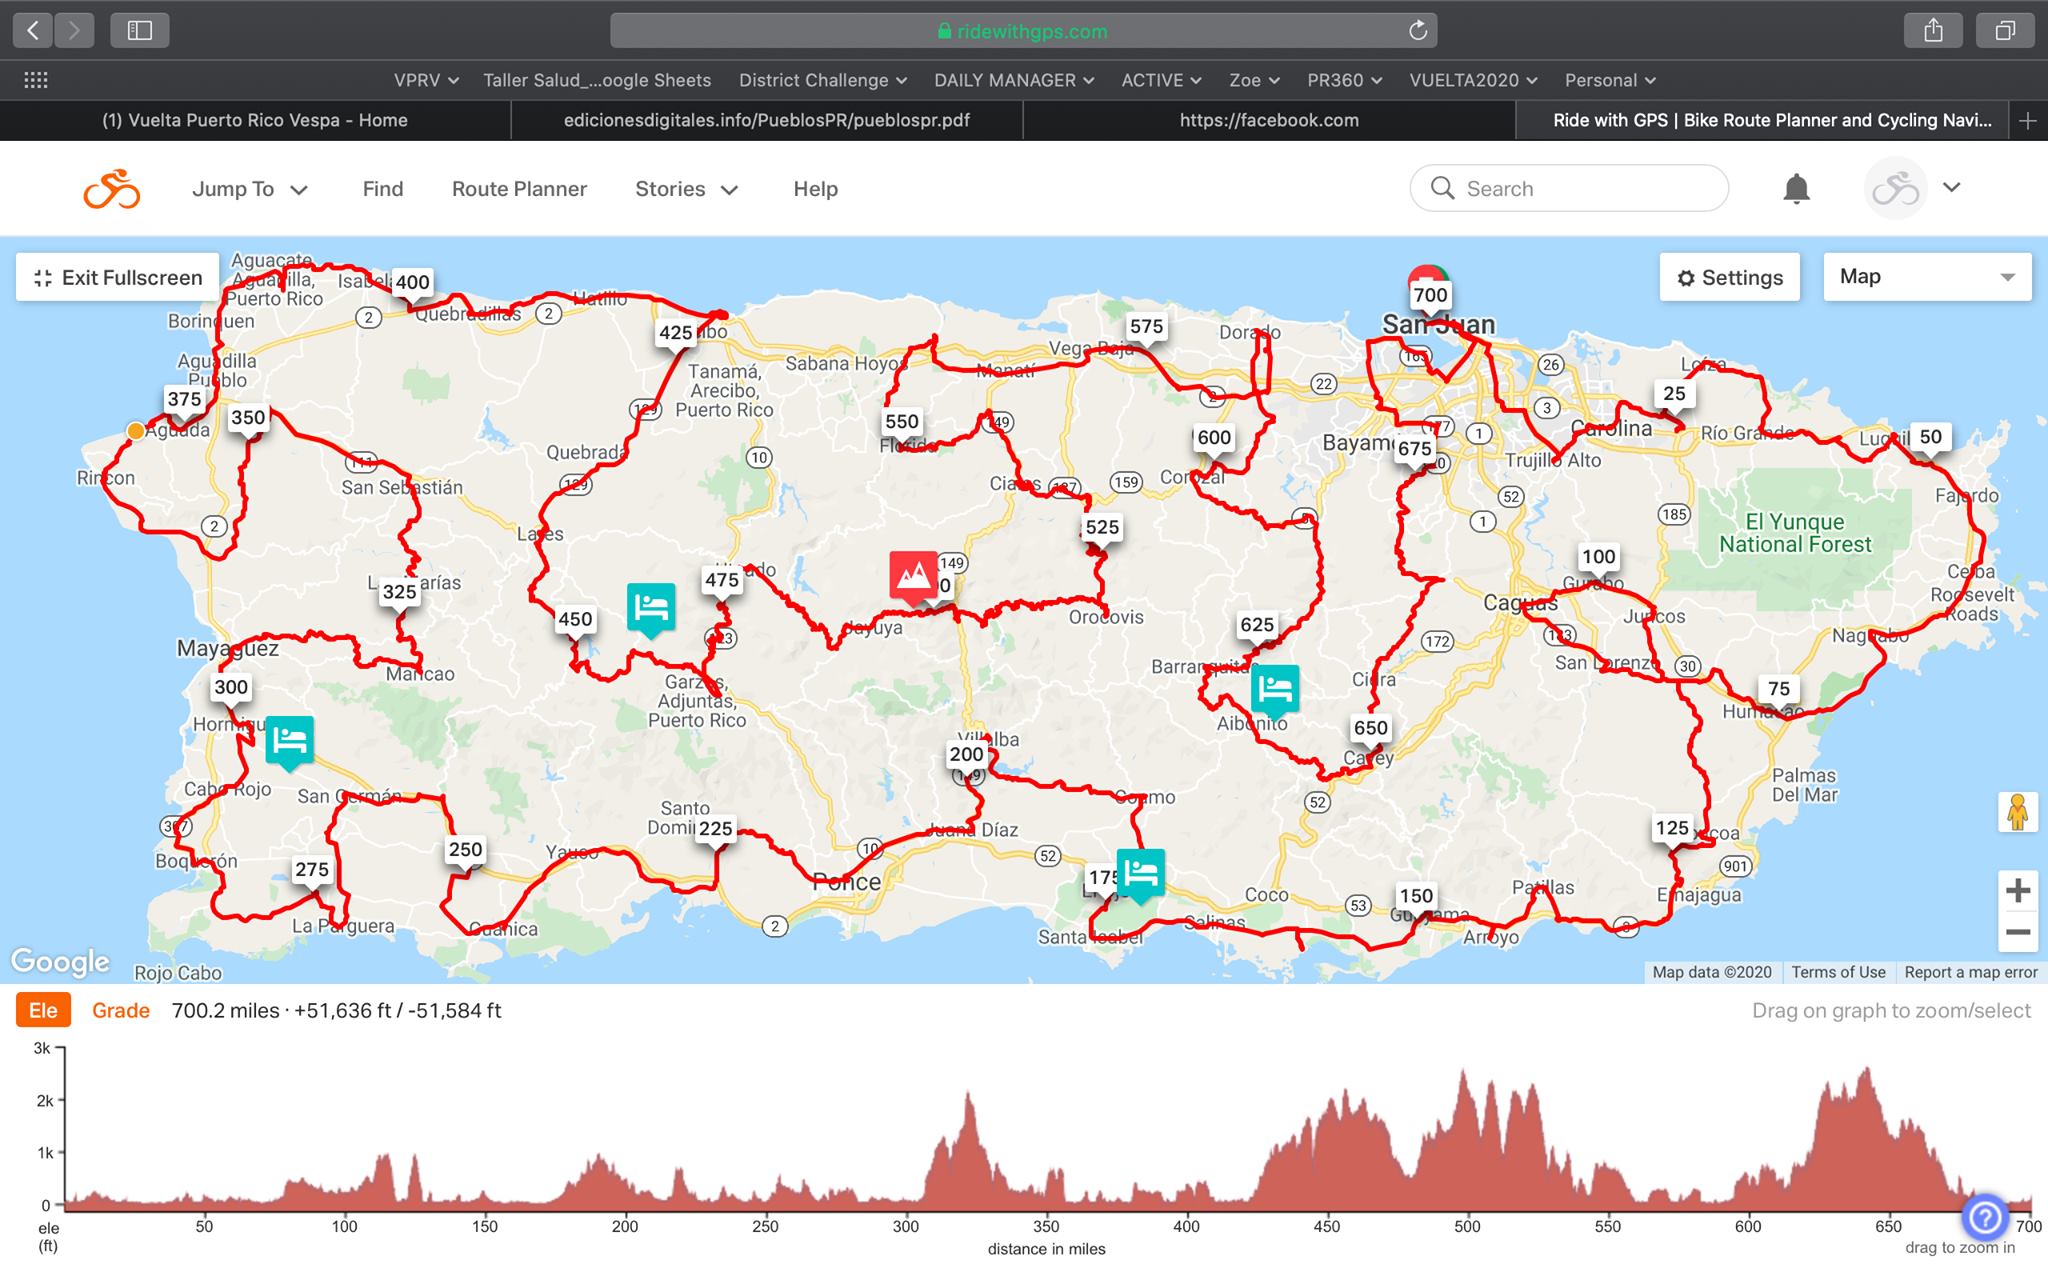The width and height of the screenshot is (2048, 1280).
Task: Open the notifications bell
Action: click(1796, 189)
